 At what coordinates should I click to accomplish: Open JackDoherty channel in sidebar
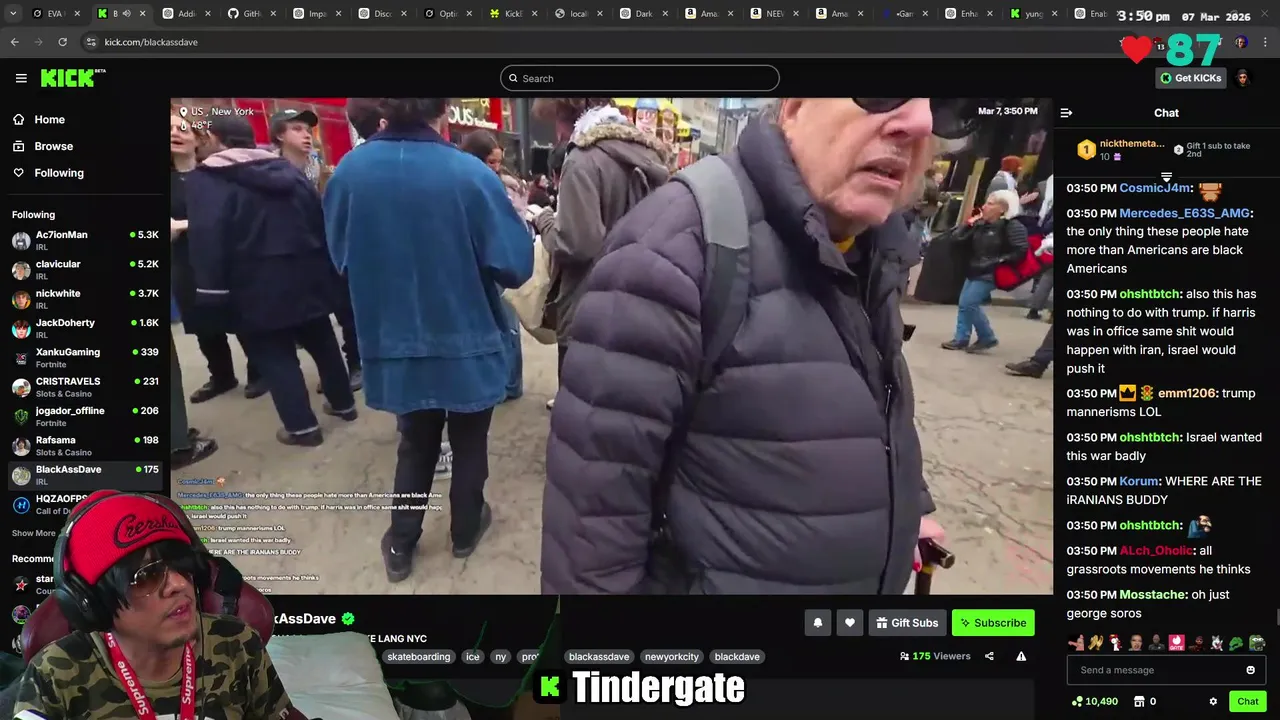click(x=85, y=328)
